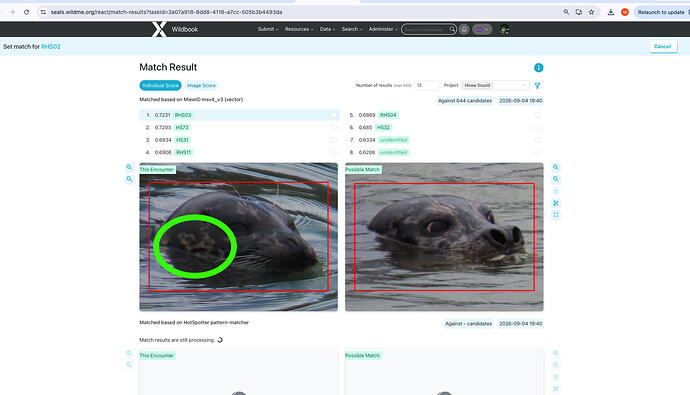Screen dimensions: 690x395
Task: Open individual RHS03 link
Action: click(x=183, y=115)
